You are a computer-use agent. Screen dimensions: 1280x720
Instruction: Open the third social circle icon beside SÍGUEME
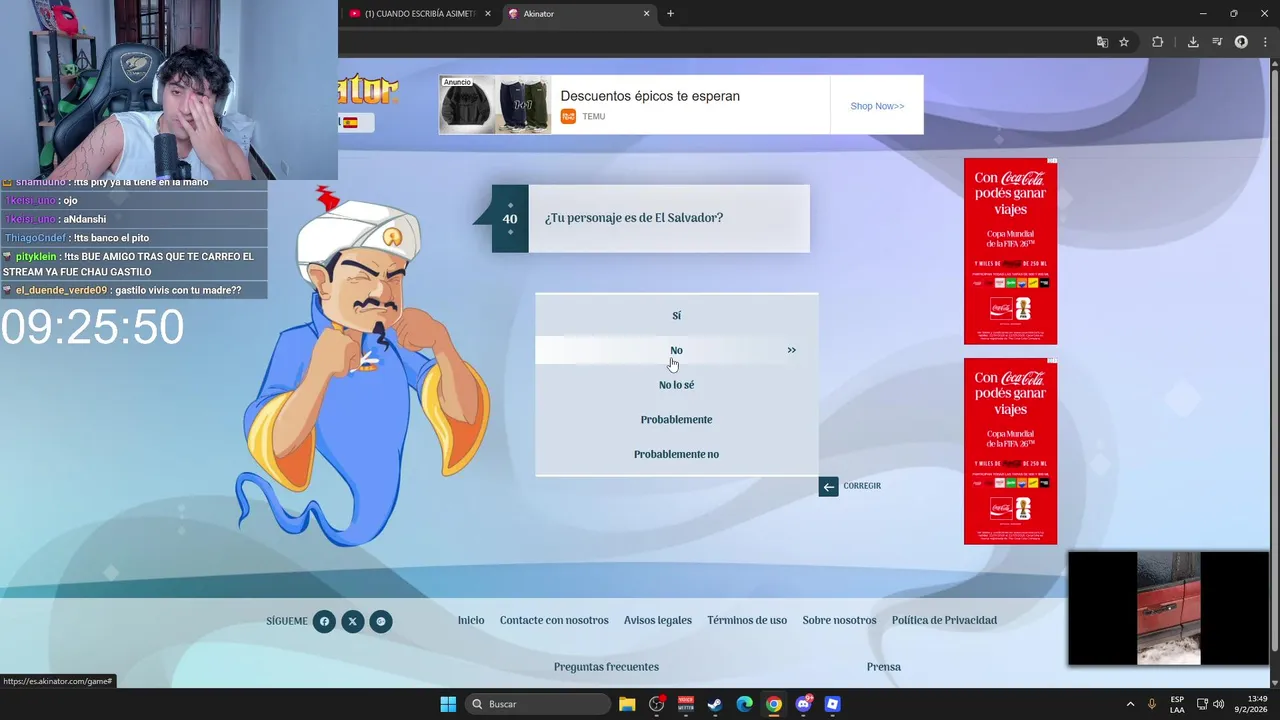click(381, 621)
